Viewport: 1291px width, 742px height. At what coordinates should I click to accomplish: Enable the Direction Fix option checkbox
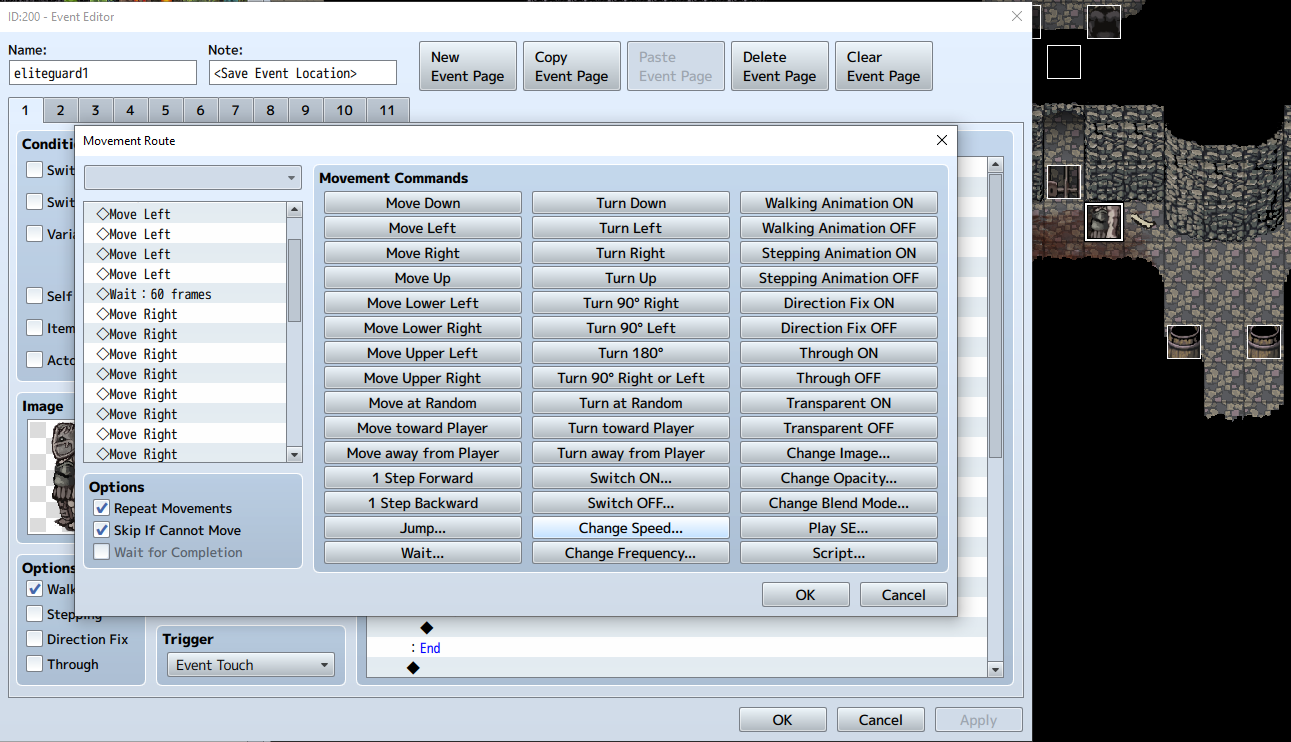pyautogui.click(x=35, y=639)
